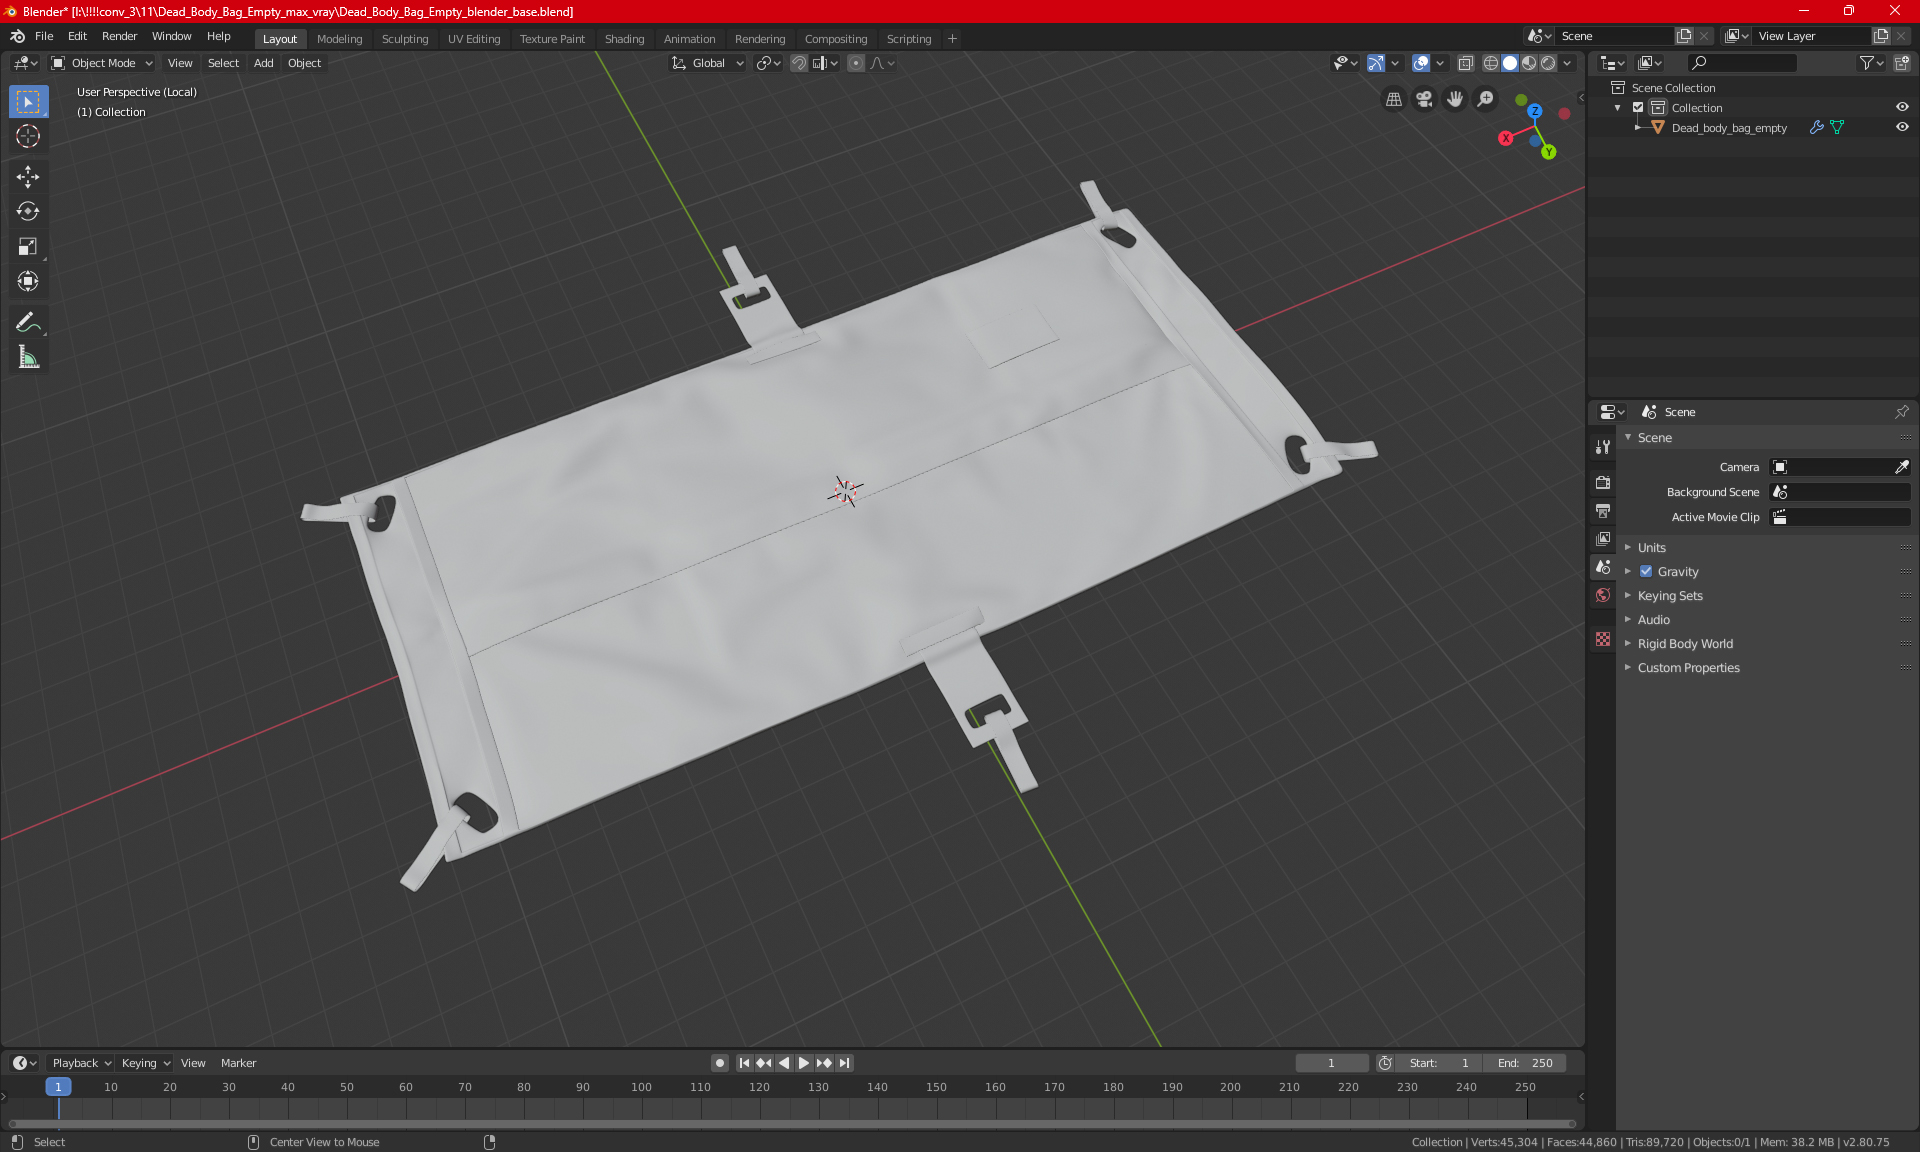Switch to Shading workspace tab
Viewport: 1920px width, 1152px height.
tap(624, 39)
